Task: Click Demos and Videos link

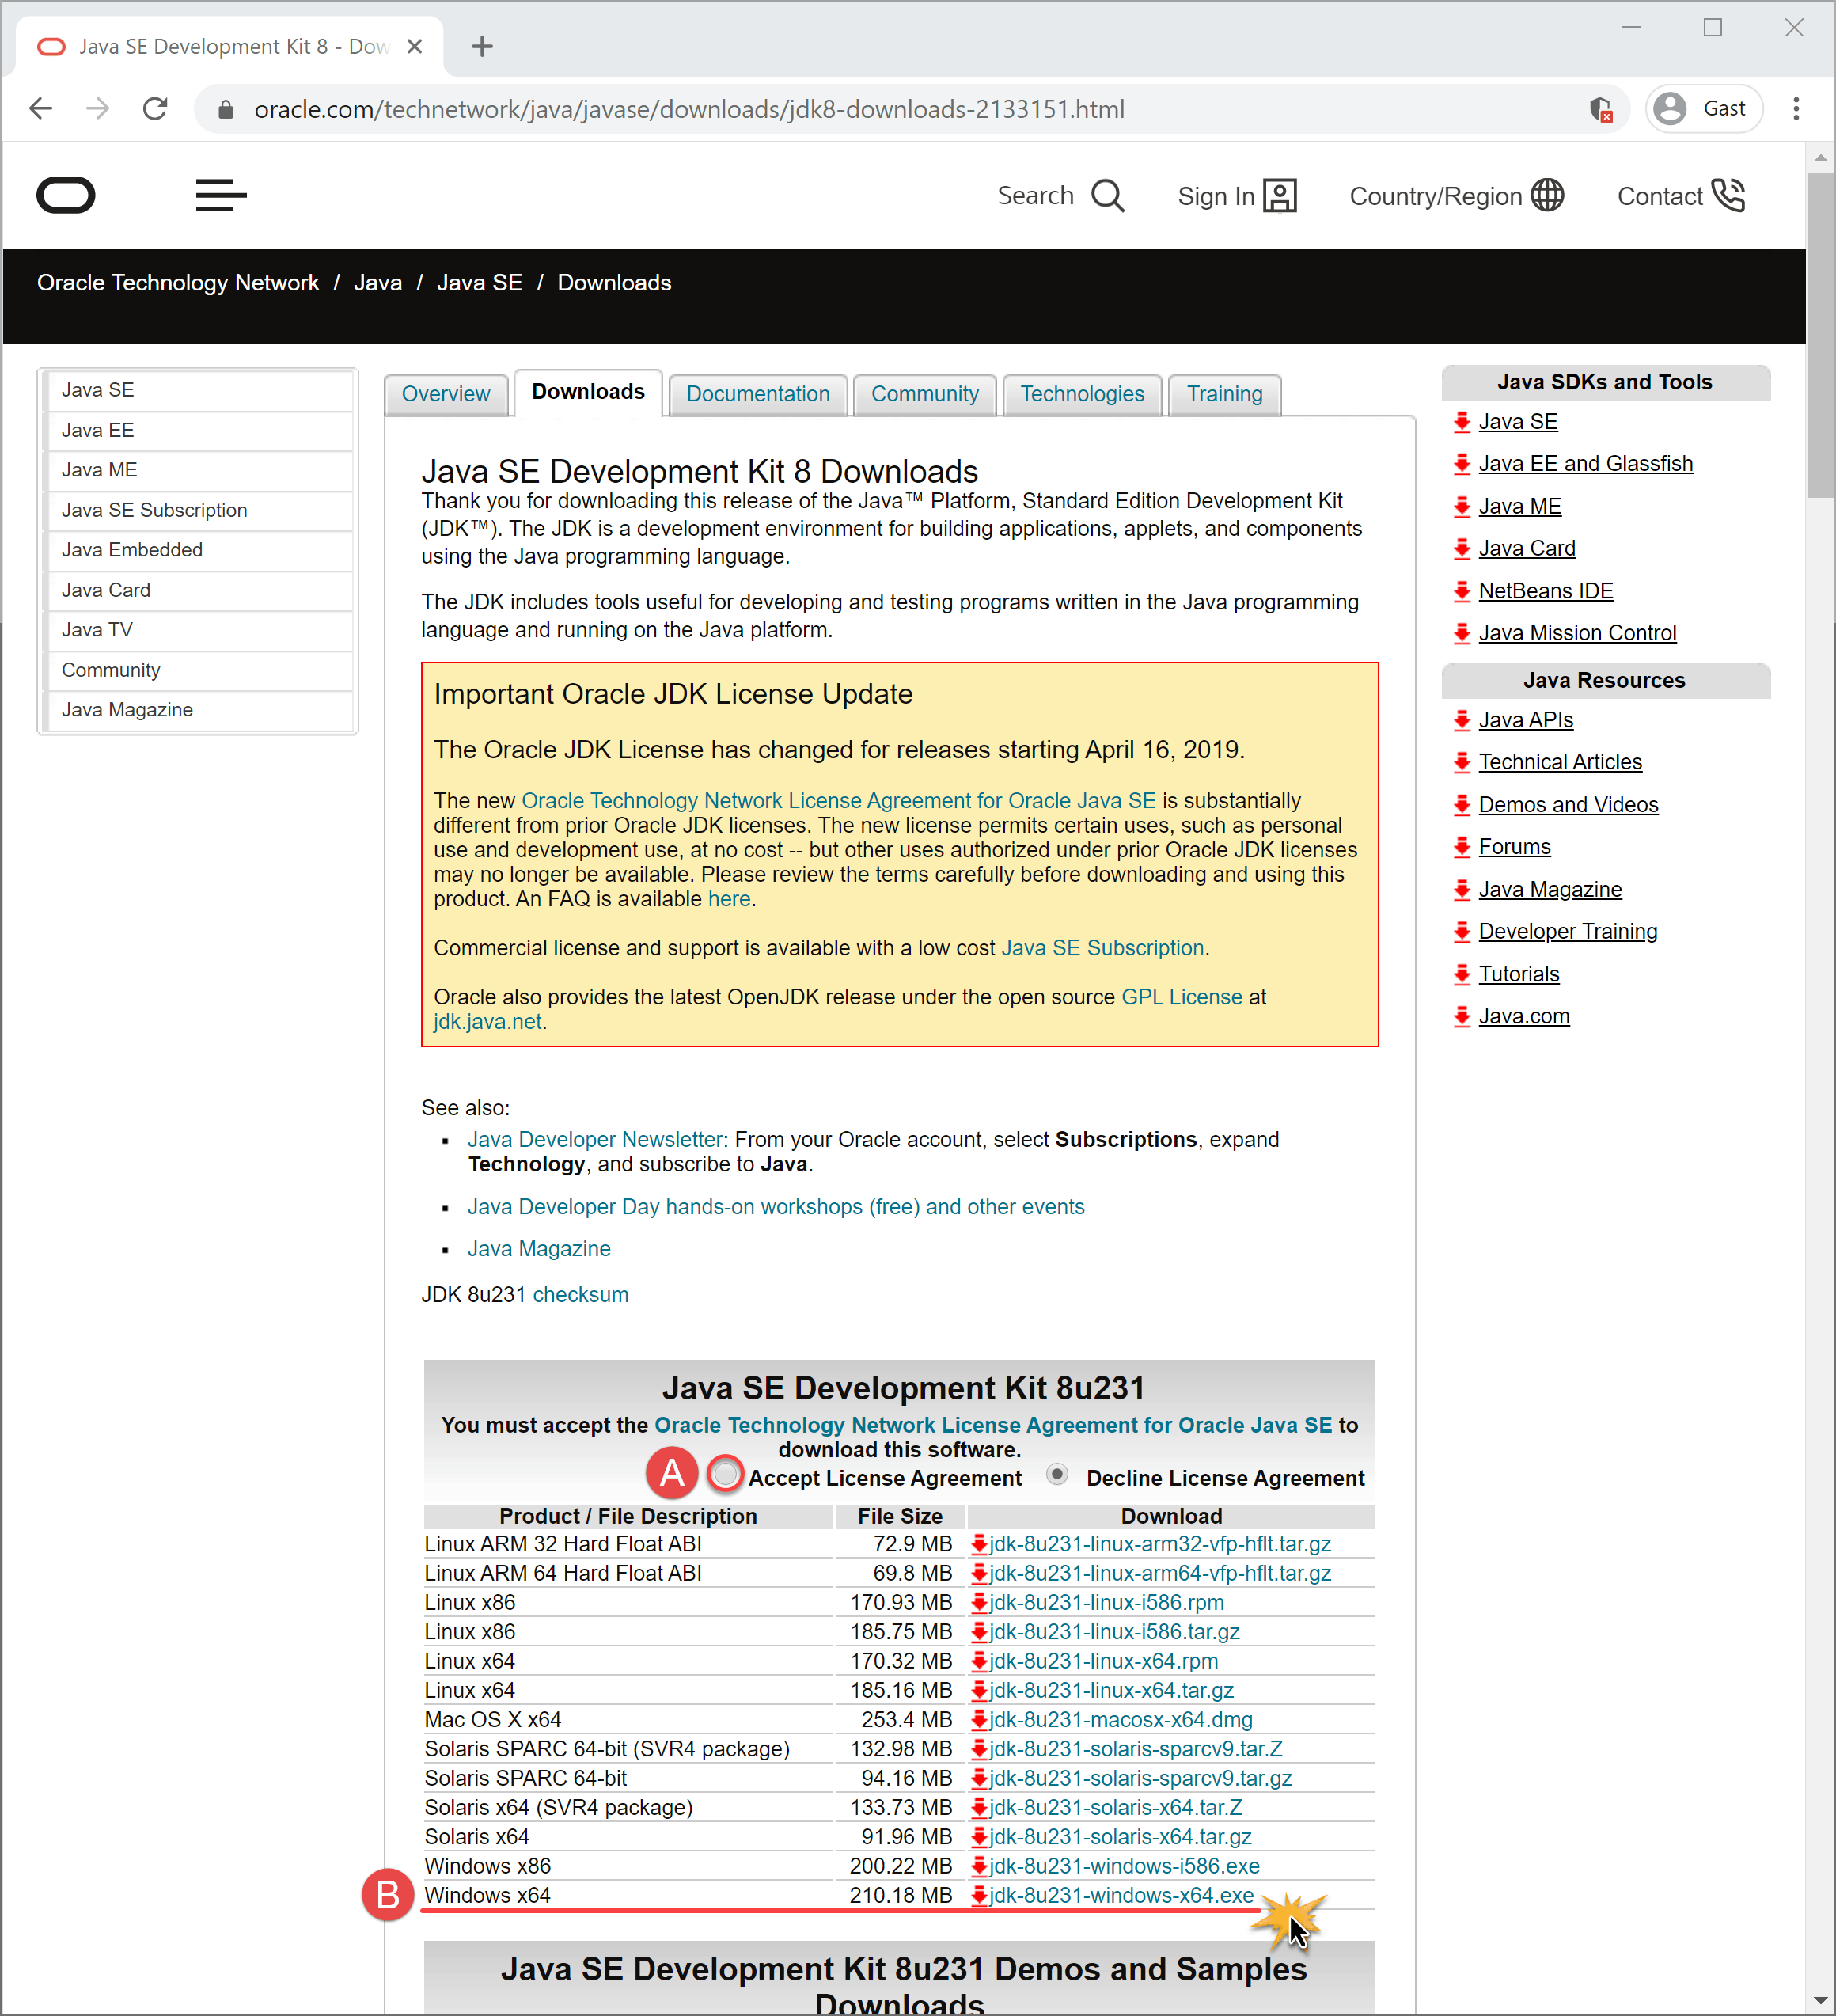Action: pyautogui.click(x=1568, y=805)
